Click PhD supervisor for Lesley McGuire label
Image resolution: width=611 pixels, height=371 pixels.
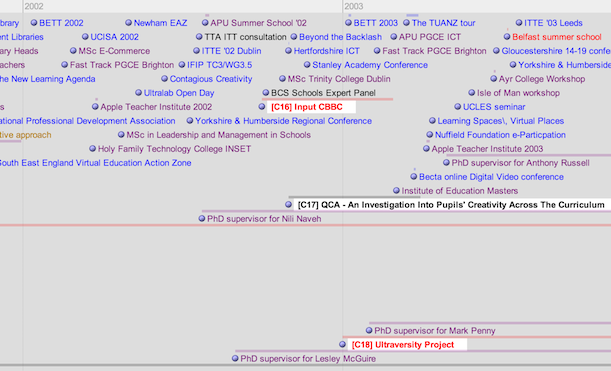click(x=308, y=359)
